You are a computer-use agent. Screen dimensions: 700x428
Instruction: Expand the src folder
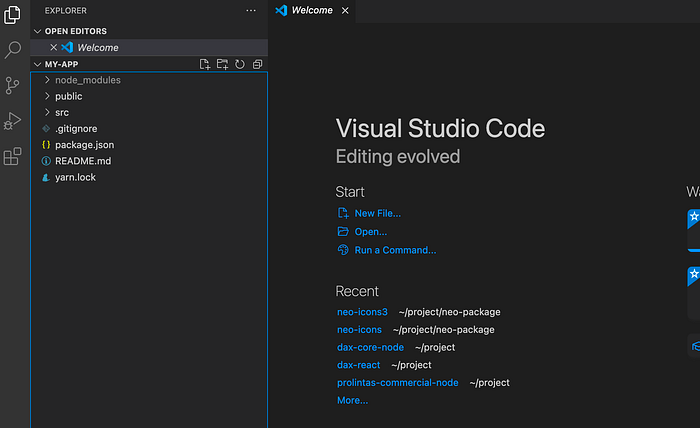click(62, 112)
